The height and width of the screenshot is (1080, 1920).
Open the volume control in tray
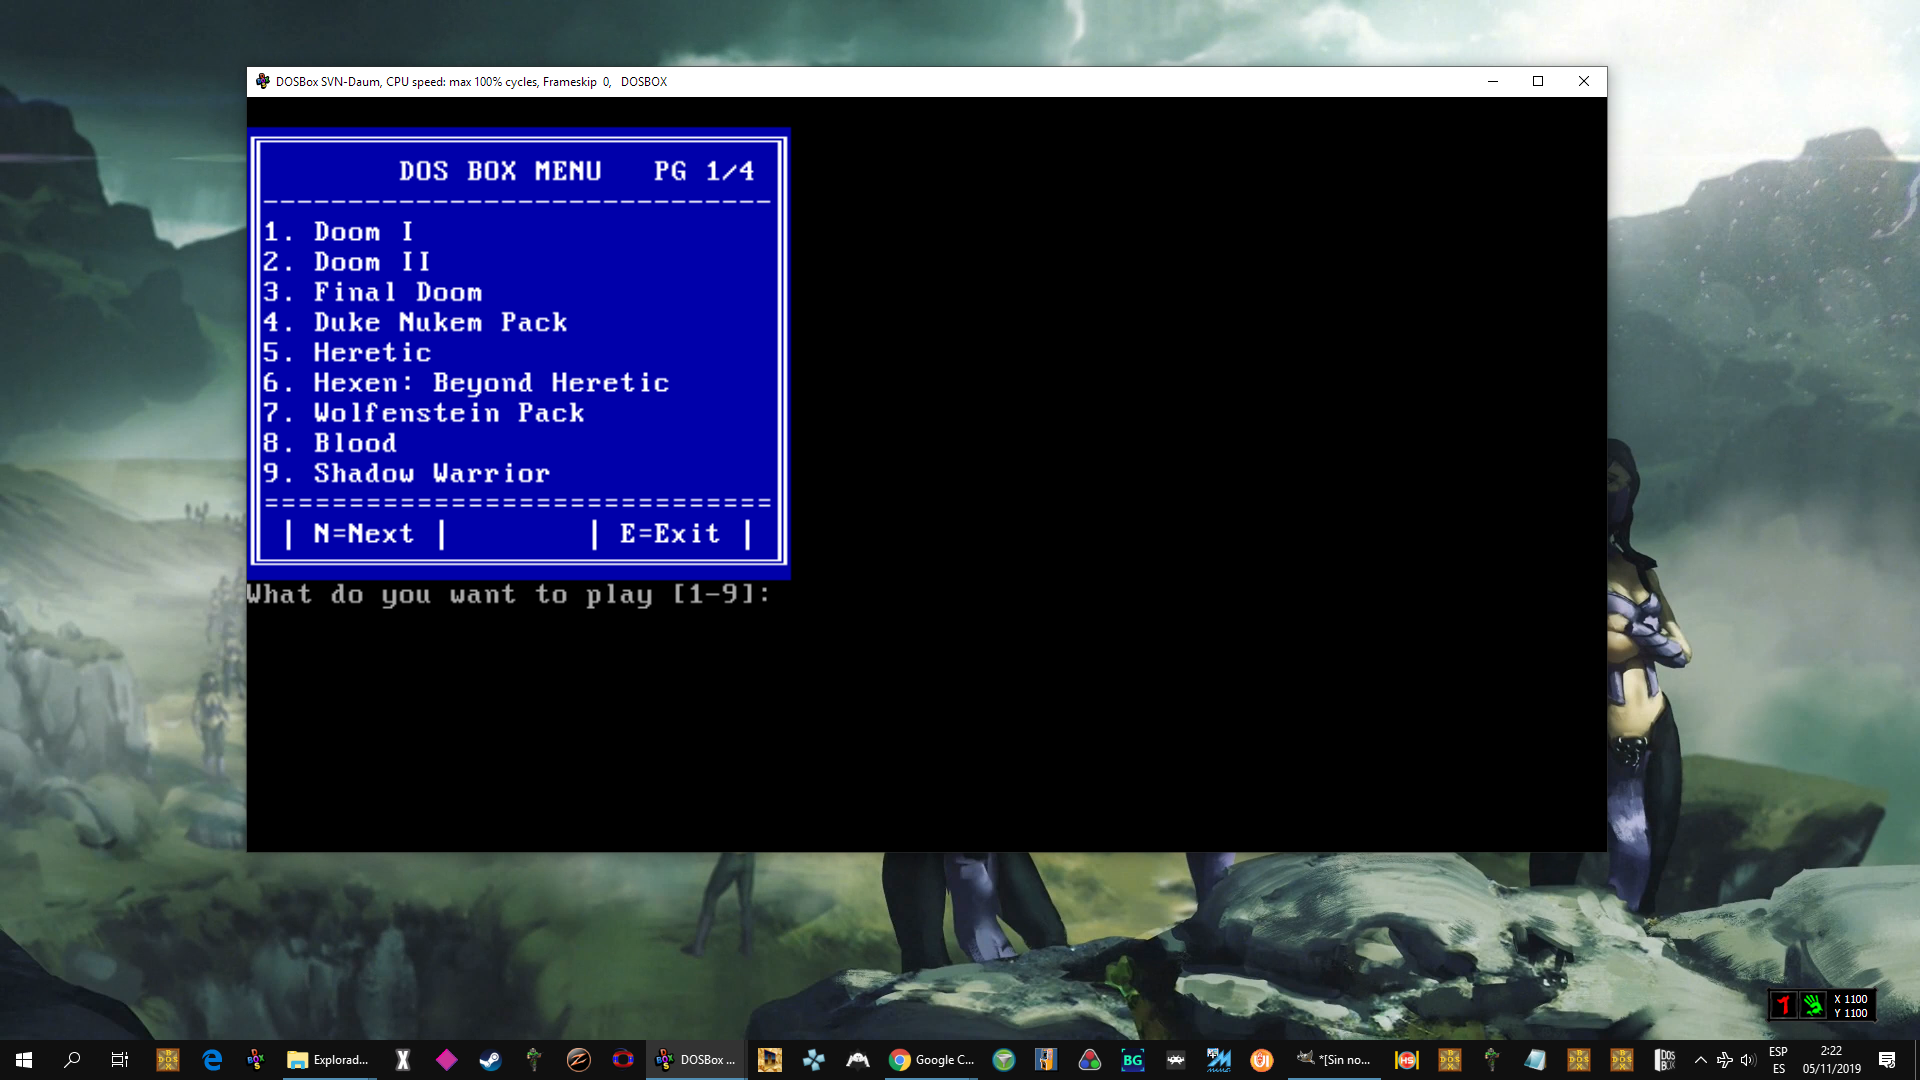pos(1748,1060)
